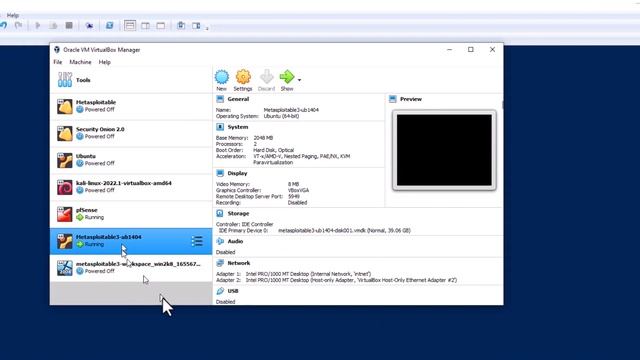The height and width of the screenshot is (360, 640).
Task: Open the Help menu in VirtualBox Manager
Action: coord(104,62)
